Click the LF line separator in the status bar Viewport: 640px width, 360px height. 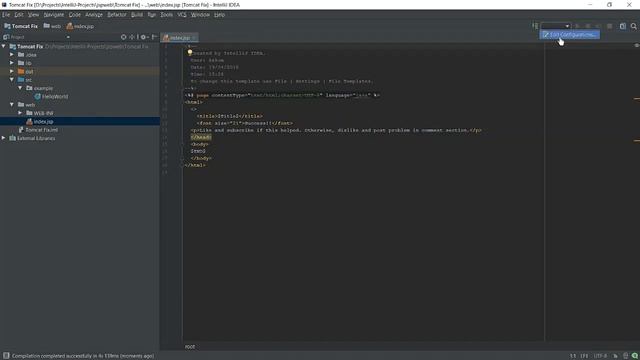tap(584, 356)
